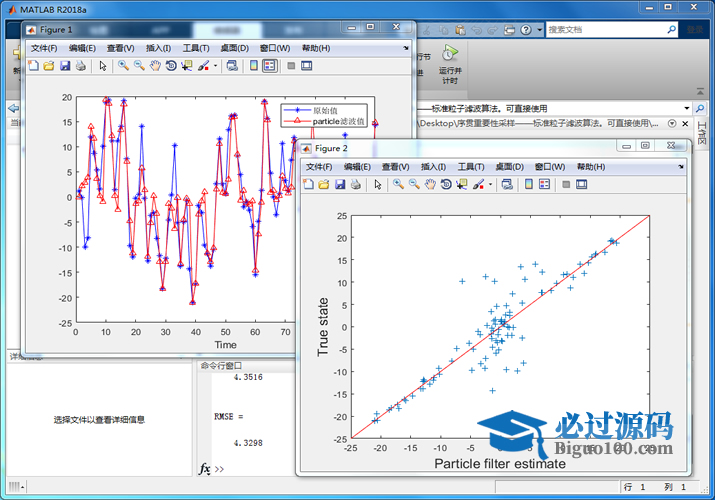Choose the Pan hand tool in Figure 1
Viewport: 715px width, 500px height.
tap(155, 66)
